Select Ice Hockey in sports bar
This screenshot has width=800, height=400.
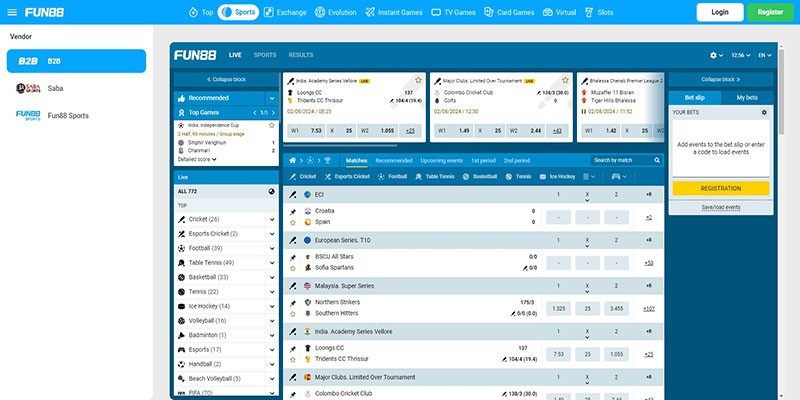coord(557,177)
